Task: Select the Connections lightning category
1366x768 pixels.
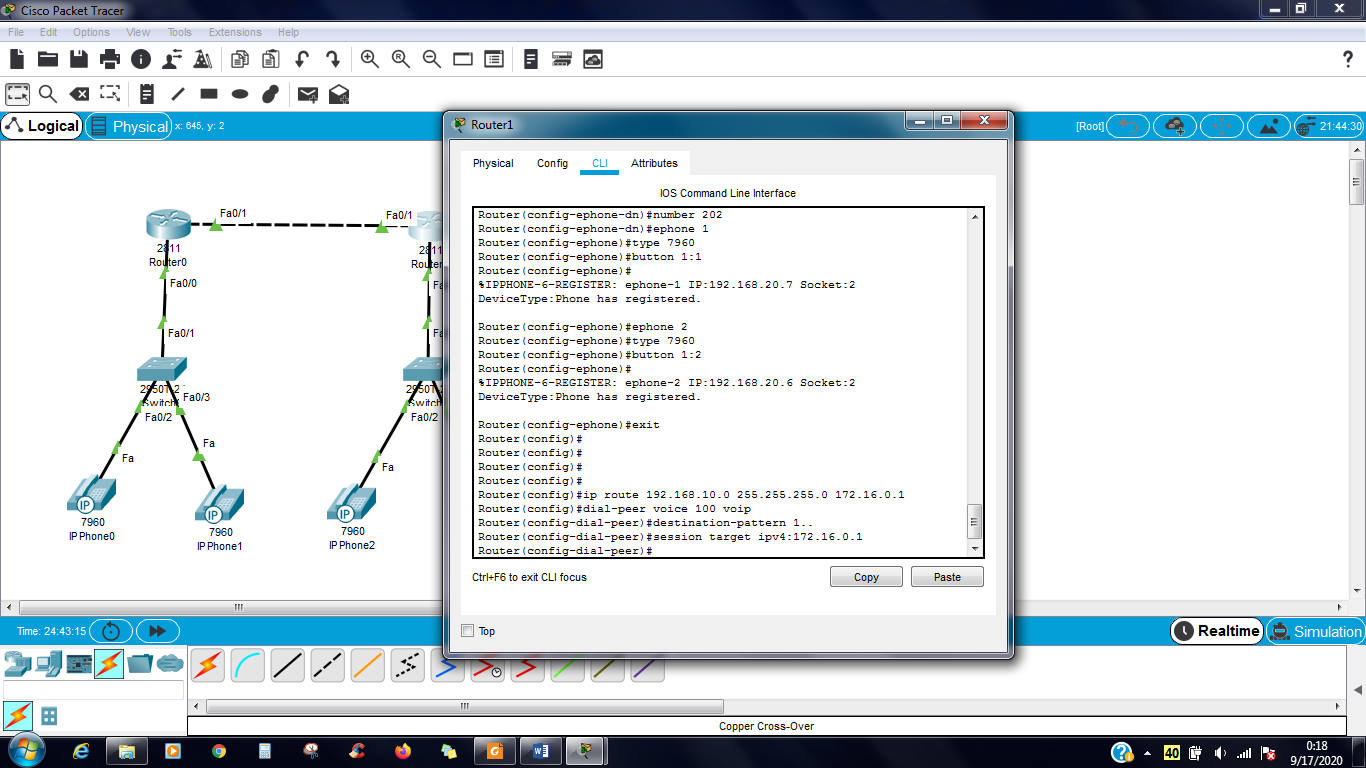Action: (x=109, y=663)
